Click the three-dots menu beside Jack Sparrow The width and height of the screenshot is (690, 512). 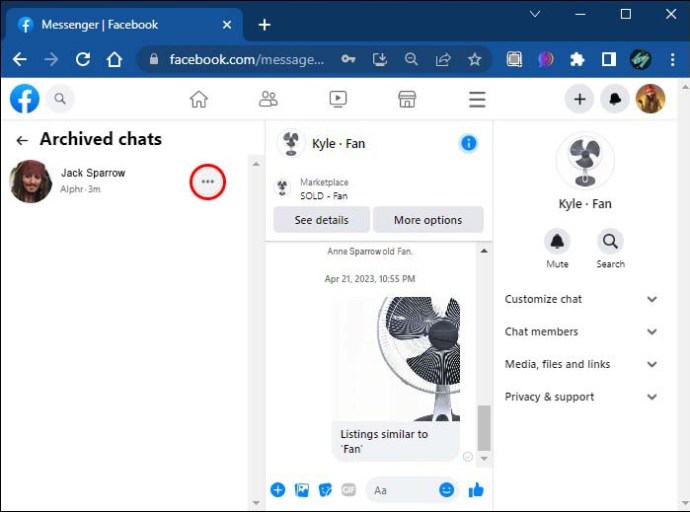[207, 182]
